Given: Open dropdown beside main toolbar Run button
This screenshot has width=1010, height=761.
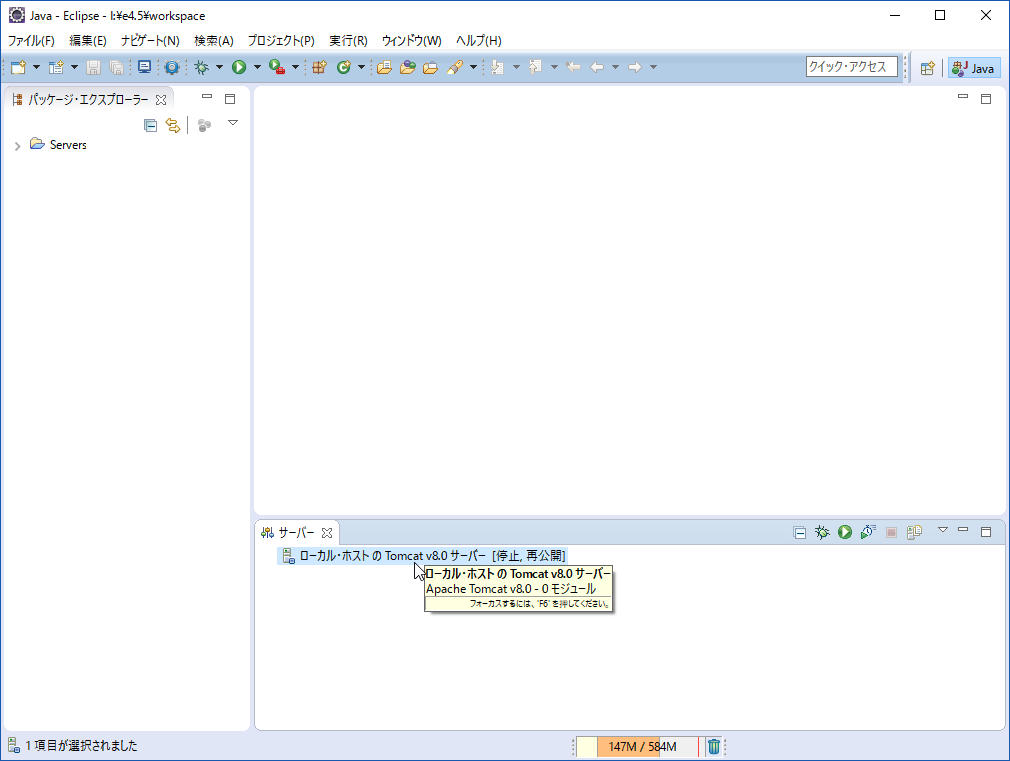Looking at the screenshot, I should [257, 67].
